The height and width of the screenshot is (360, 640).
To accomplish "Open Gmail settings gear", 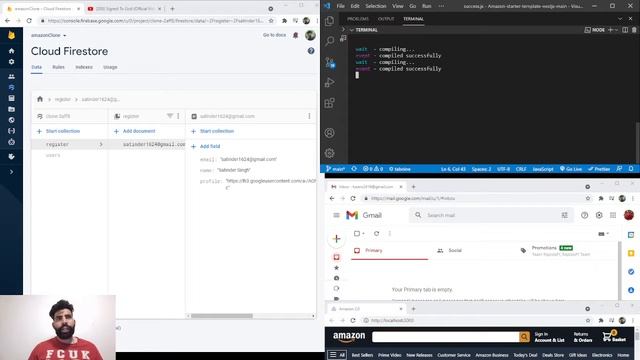I will 599,215.
